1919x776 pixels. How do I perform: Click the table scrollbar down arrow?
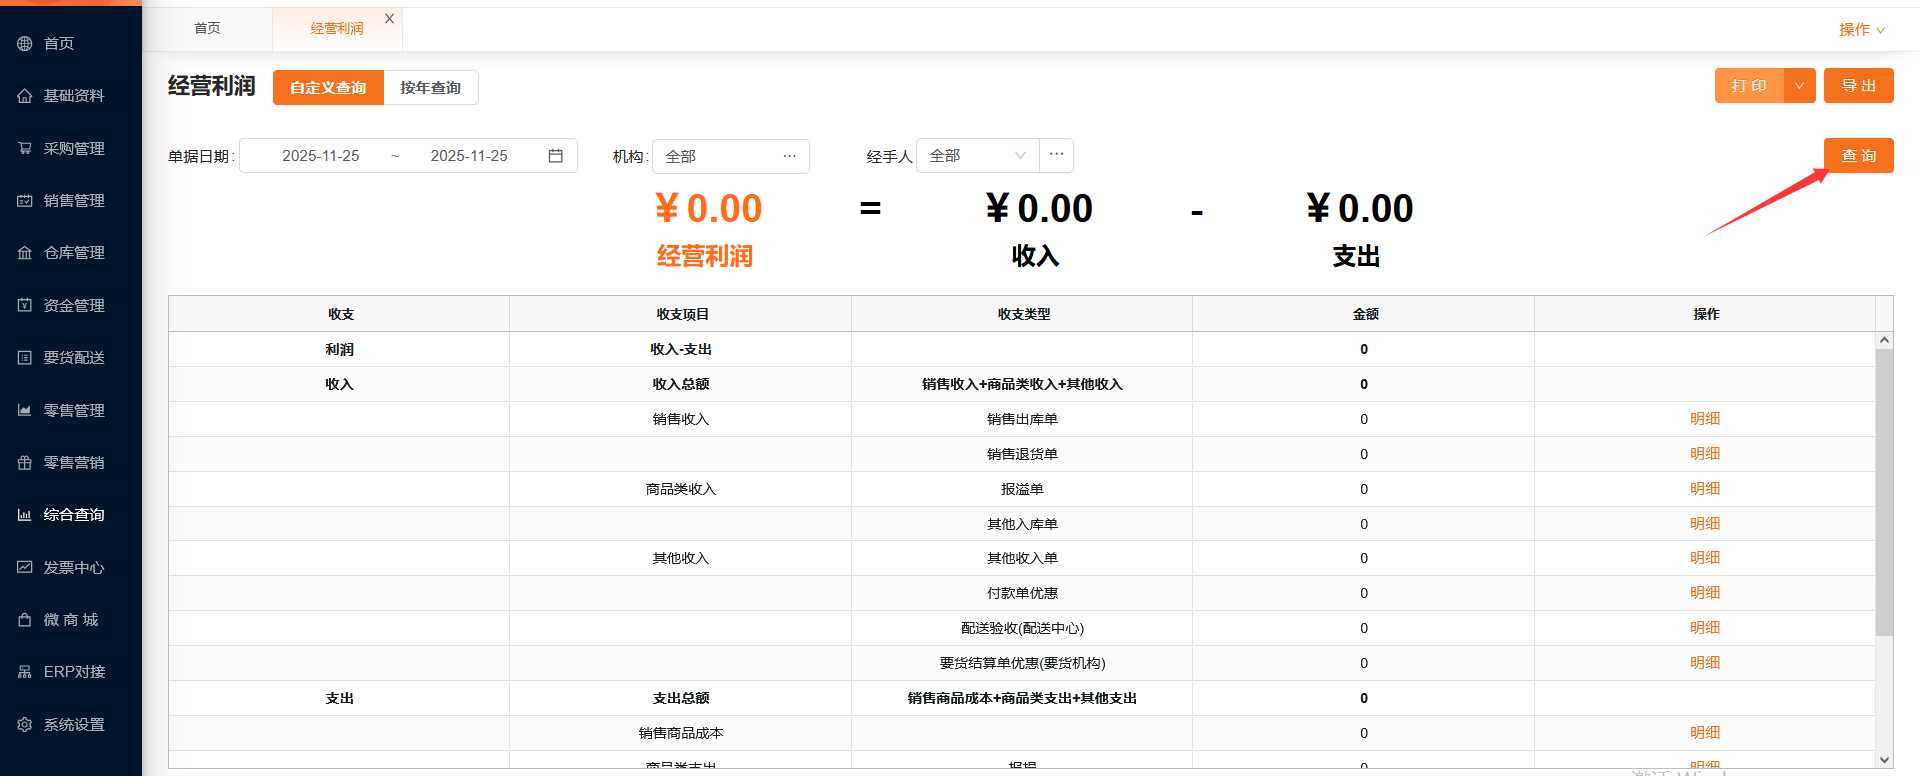(1884, 760)
